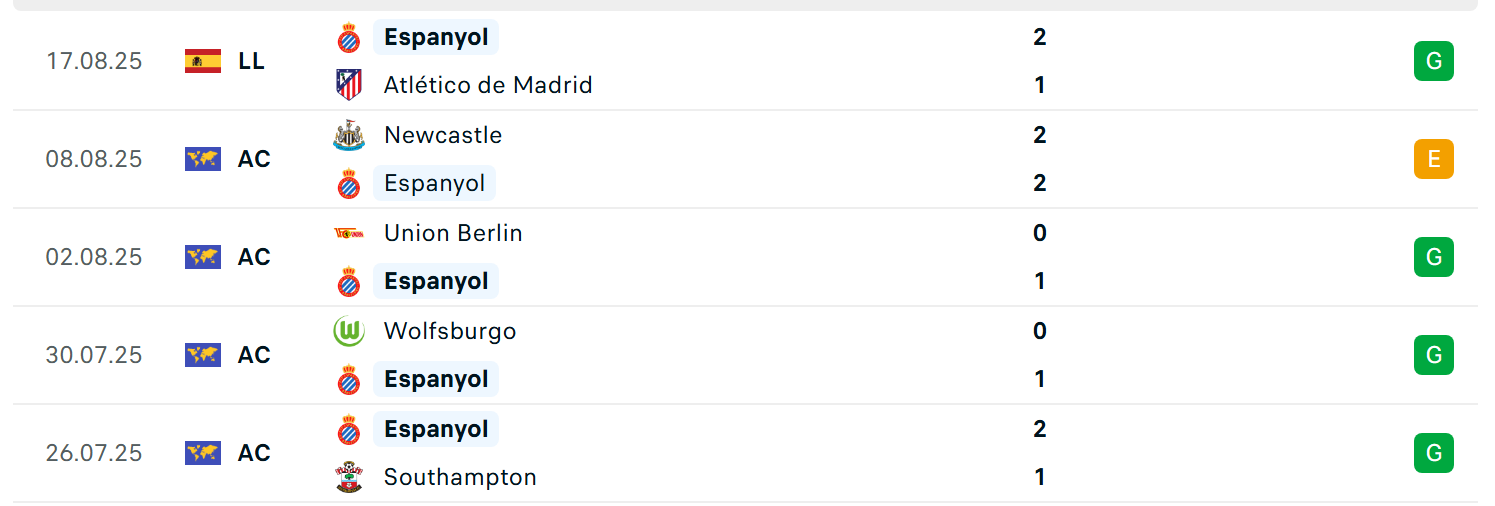Click the Union Berlin club logo
The image size is (1495, 506).
coord(348,233)
